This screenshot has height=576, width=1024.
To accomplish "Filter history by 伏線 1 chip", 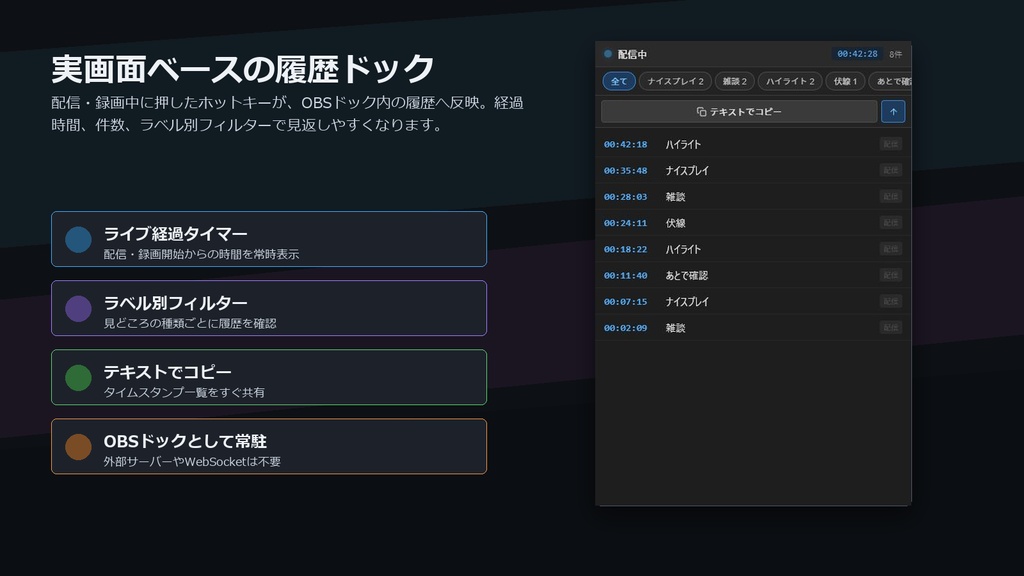I will coord(845,82).
